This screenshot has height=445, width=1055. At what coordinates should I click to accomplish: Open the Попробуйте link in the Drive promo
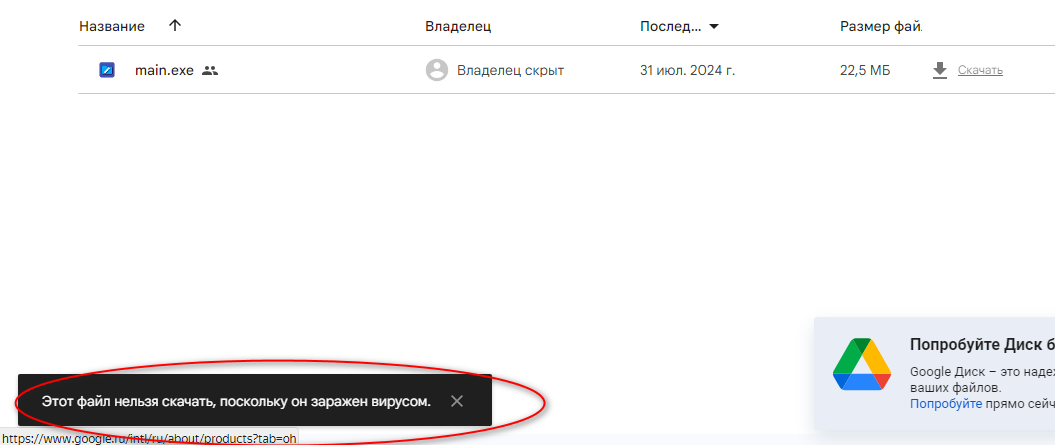[x=946, y=403]
